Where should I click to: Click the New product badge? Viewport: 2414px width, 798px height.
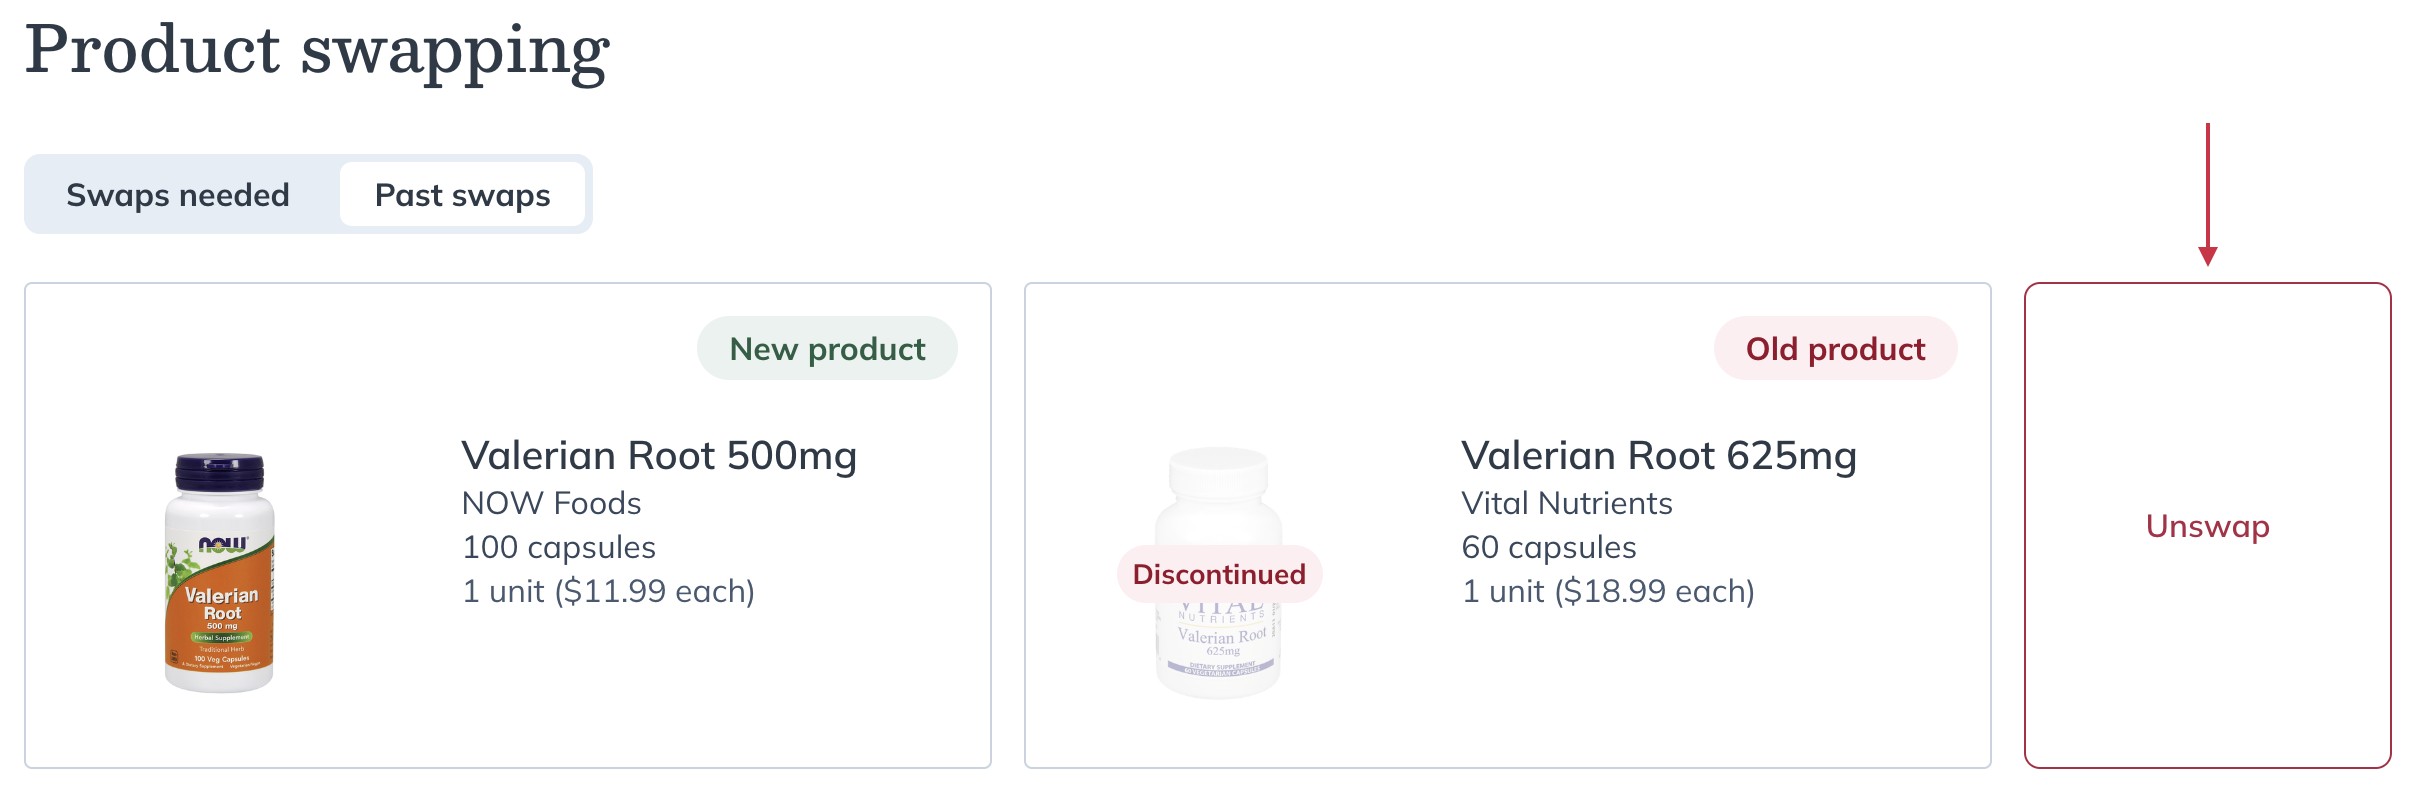click(x=827, y=348)
